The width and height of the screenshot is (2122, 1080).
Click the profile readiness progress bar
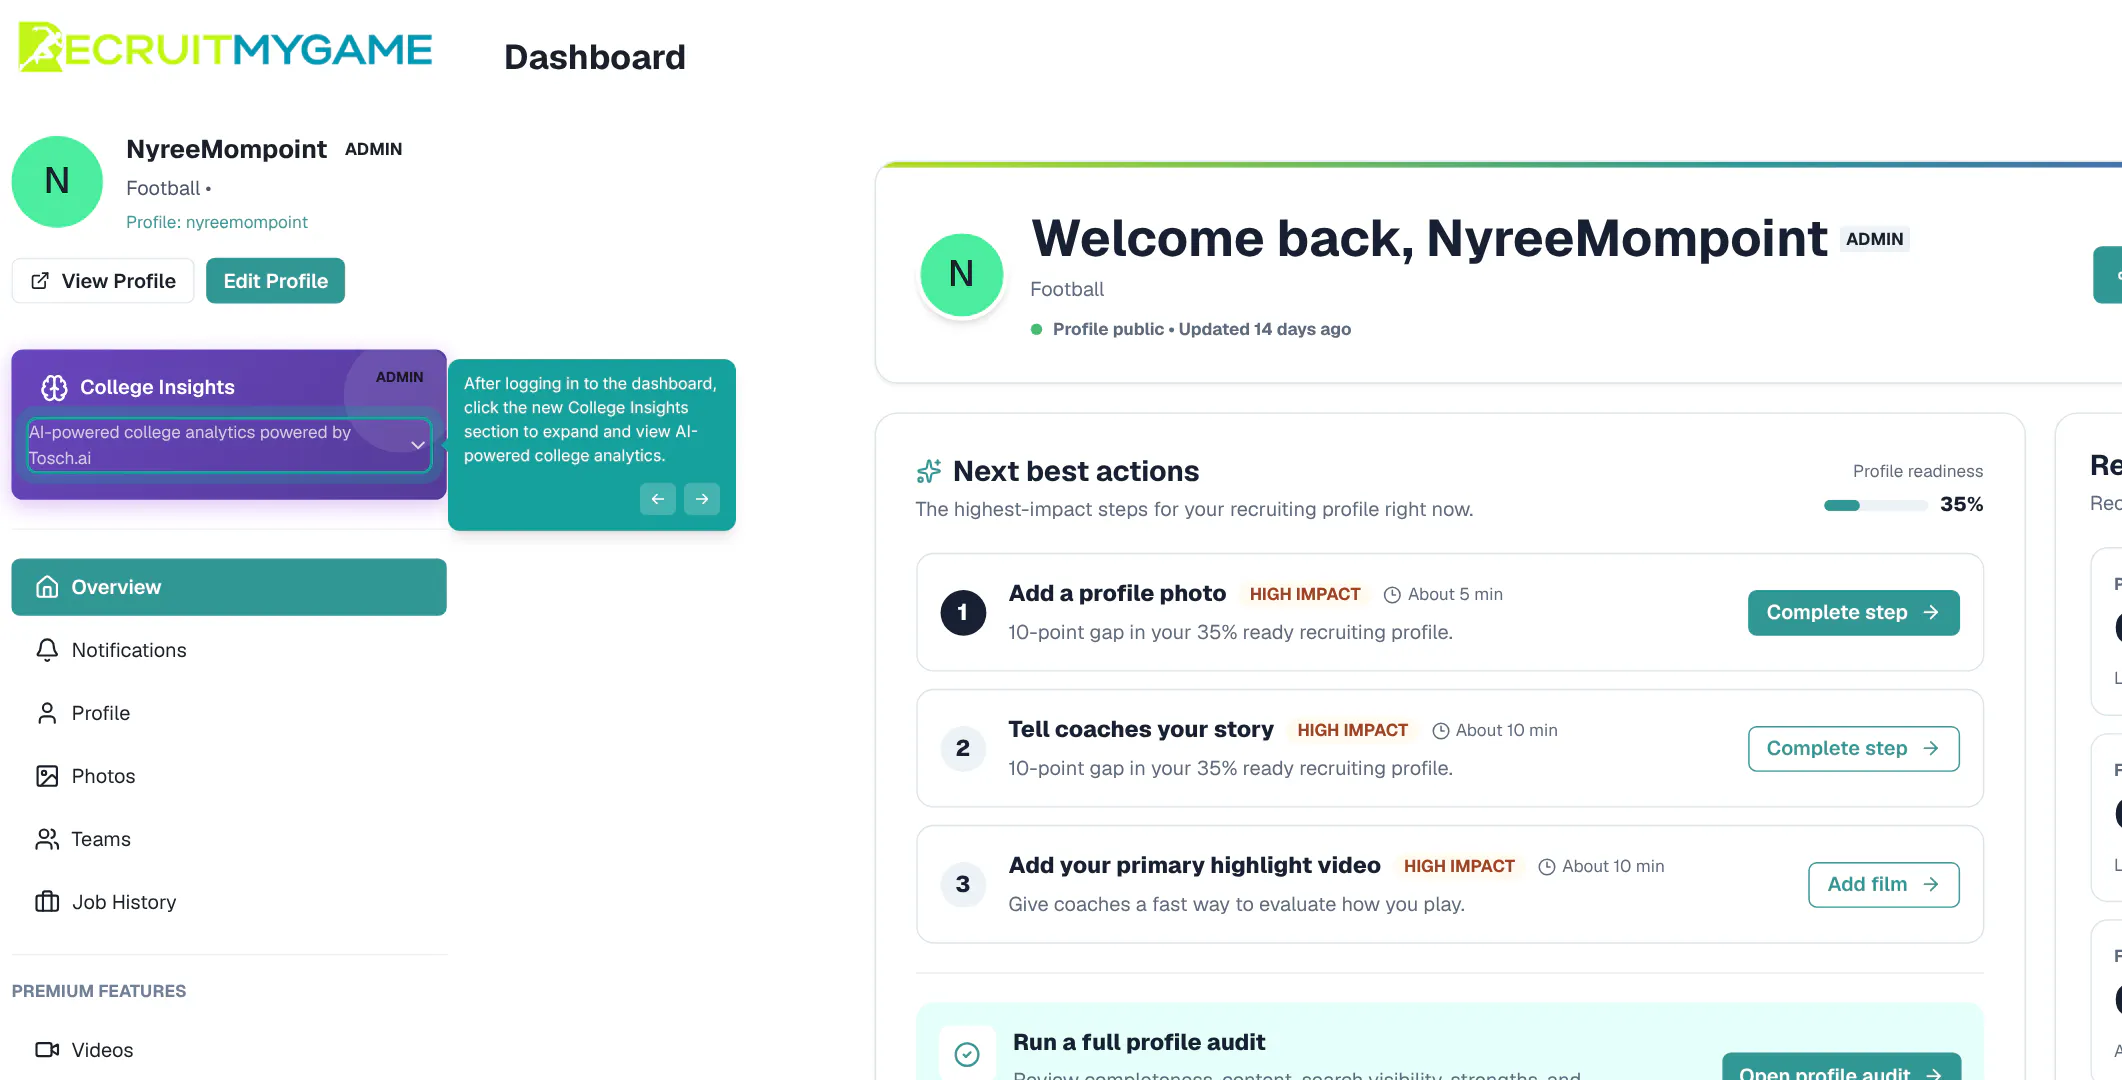click(1875, 505)
